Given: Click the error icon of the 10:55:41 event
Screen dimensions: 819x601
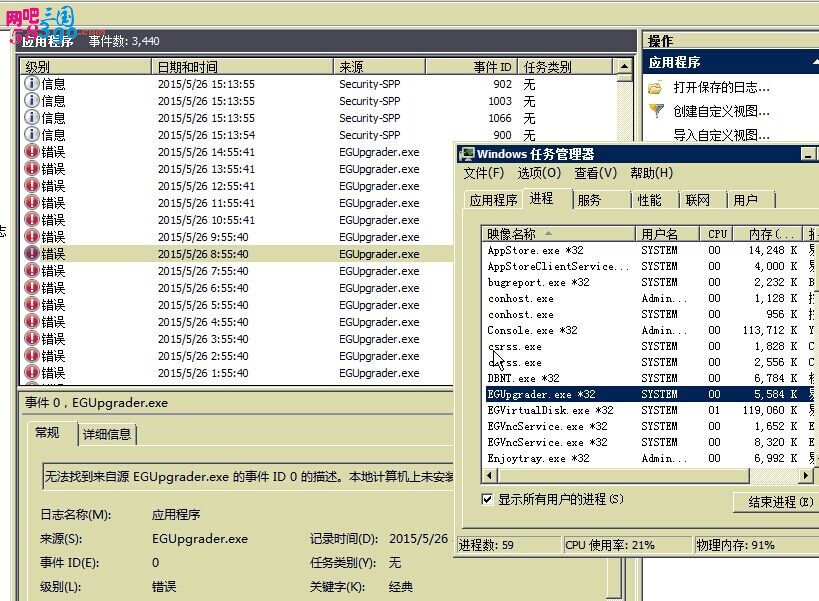Looking at the screenshot, I should 32,219.
